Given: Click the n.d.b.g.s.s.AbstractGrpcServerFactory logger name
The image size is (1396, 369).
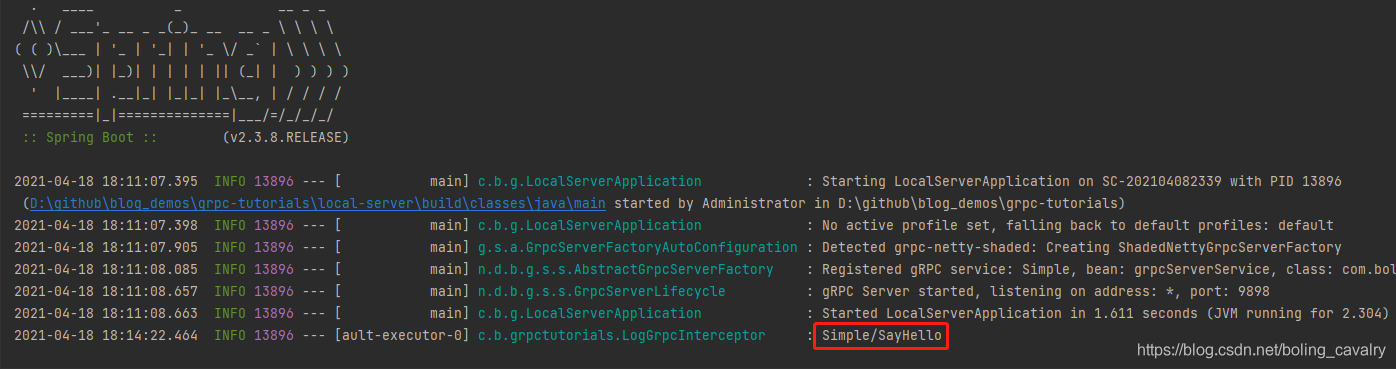Looking at the screenshot, I should (626, 269).
